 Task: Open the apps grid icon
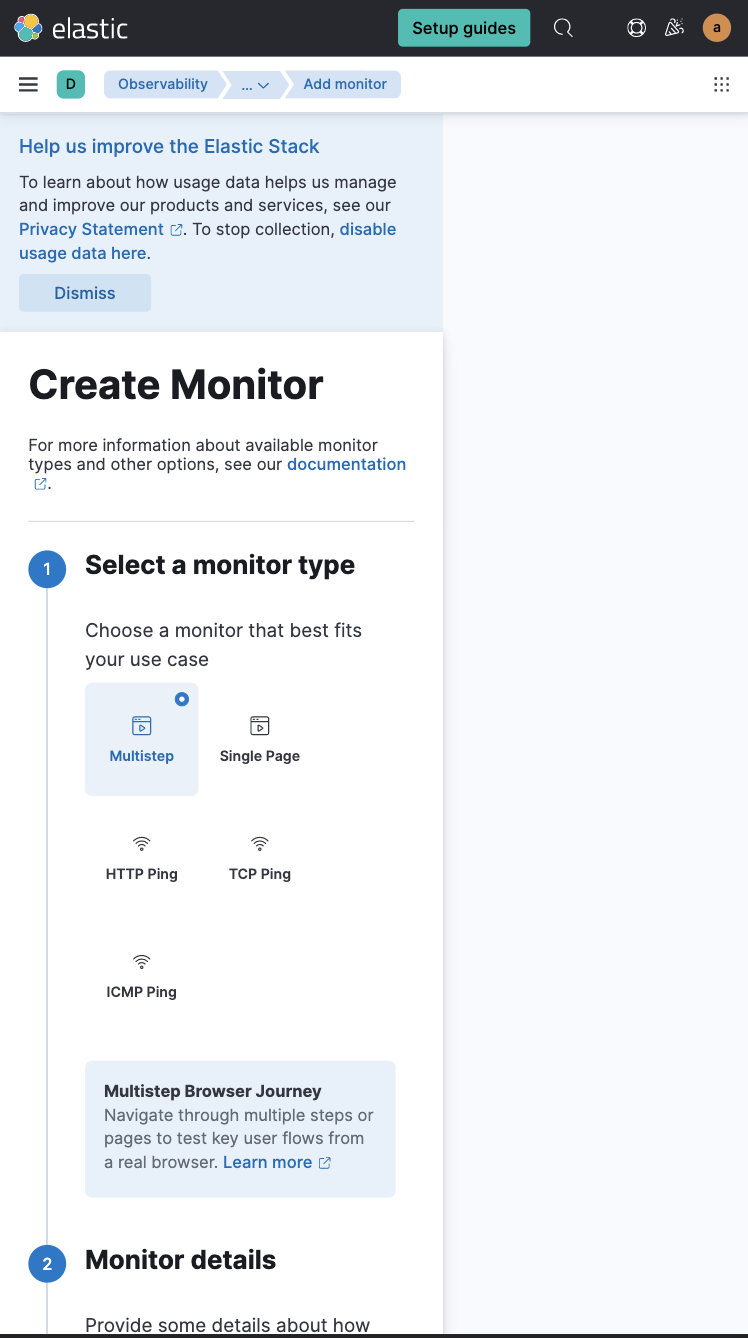(x=722, y=84)
